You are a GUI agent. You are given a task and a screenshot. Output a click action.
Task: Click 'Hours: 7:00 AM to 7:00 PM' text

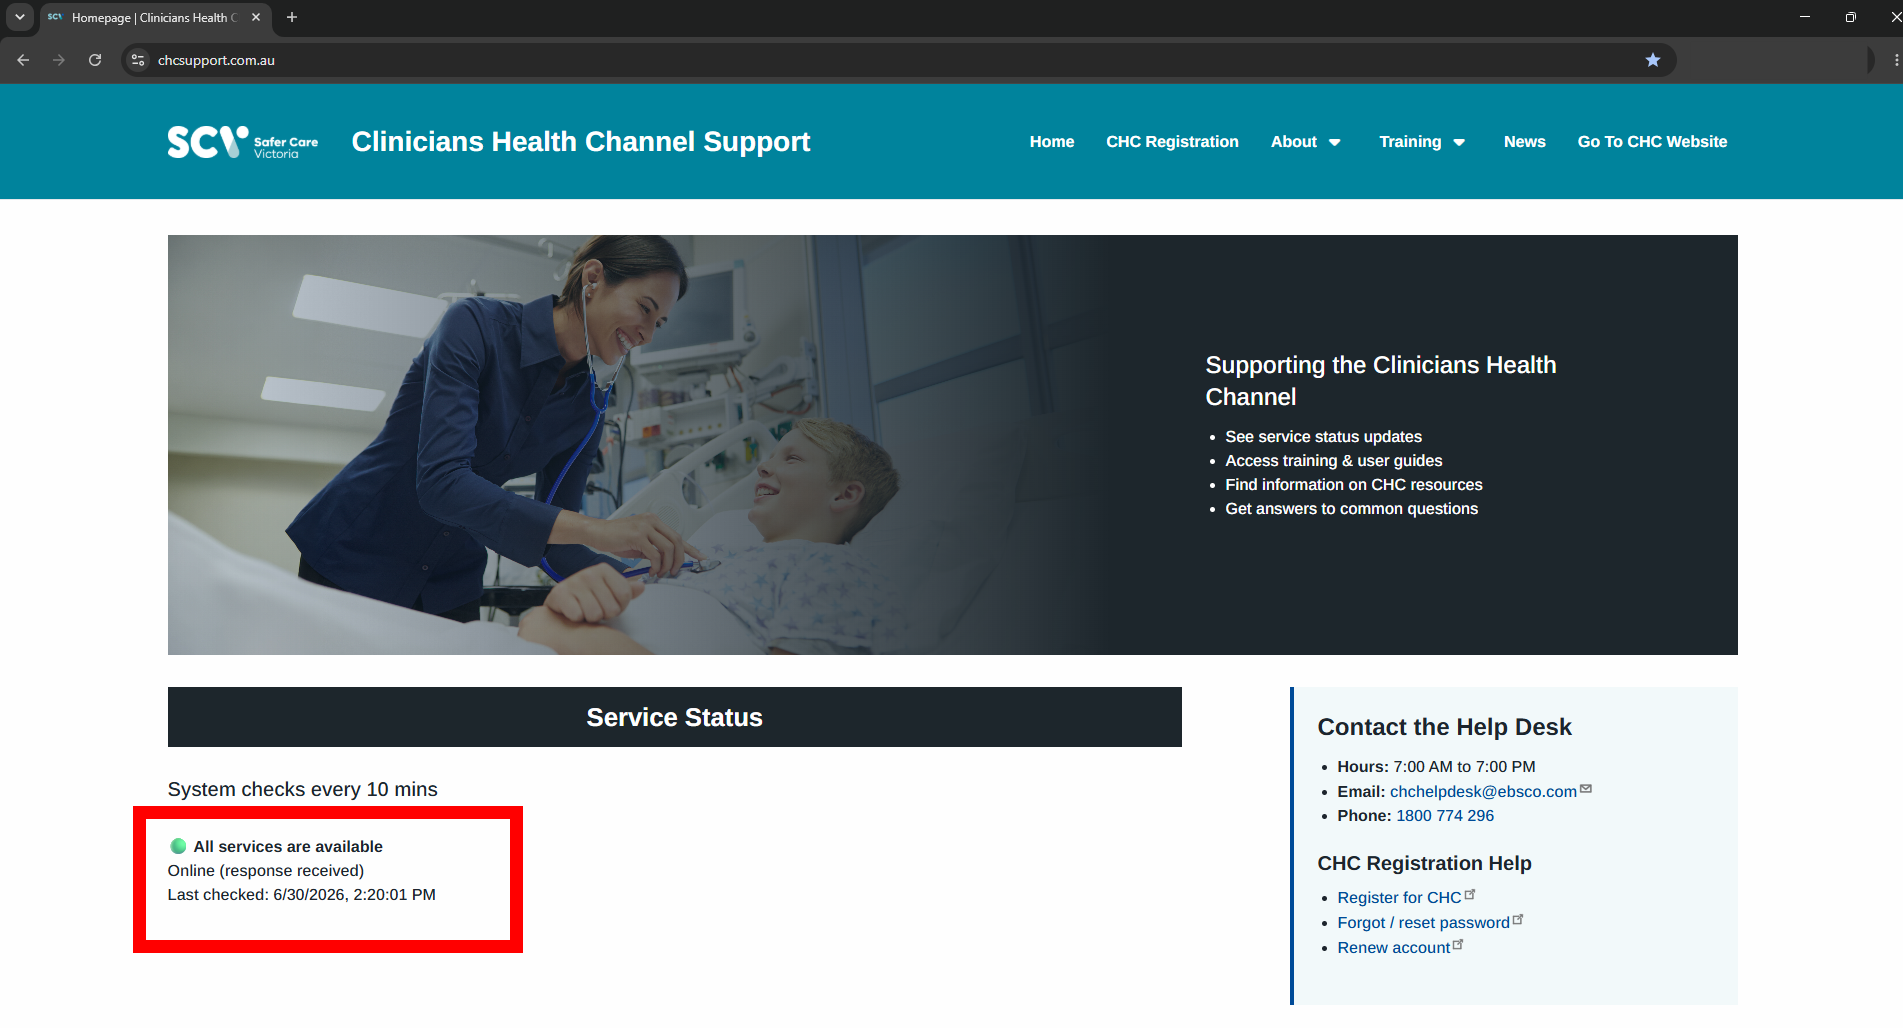1436,767
